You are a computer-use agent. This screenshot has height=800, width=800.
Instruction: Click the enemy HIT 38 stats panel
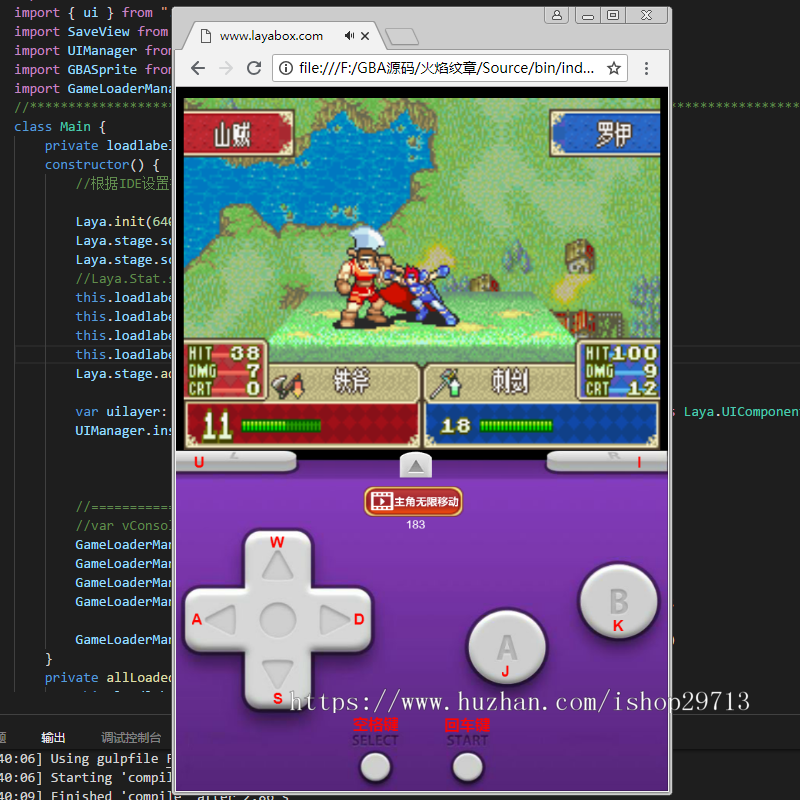tap(225, 371)
